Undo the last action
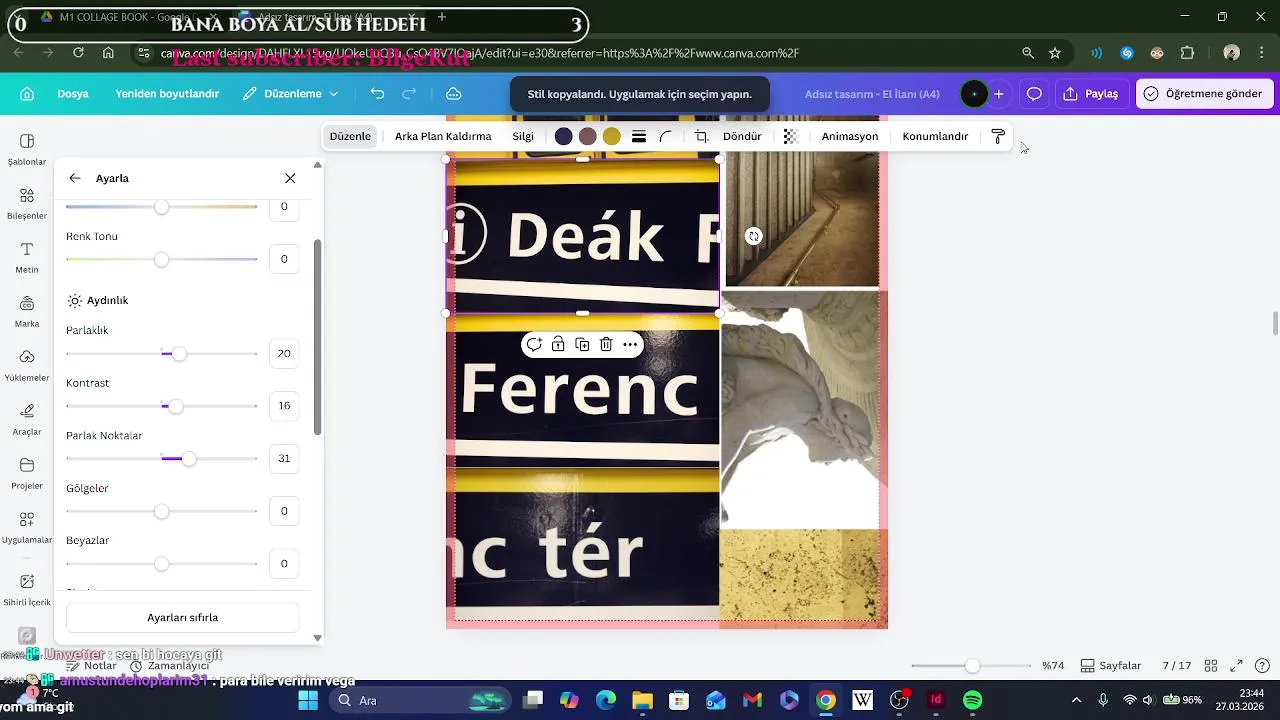The height and width of the screenshot is (720, 1280). pyautogui.click(x=377, y=94)
